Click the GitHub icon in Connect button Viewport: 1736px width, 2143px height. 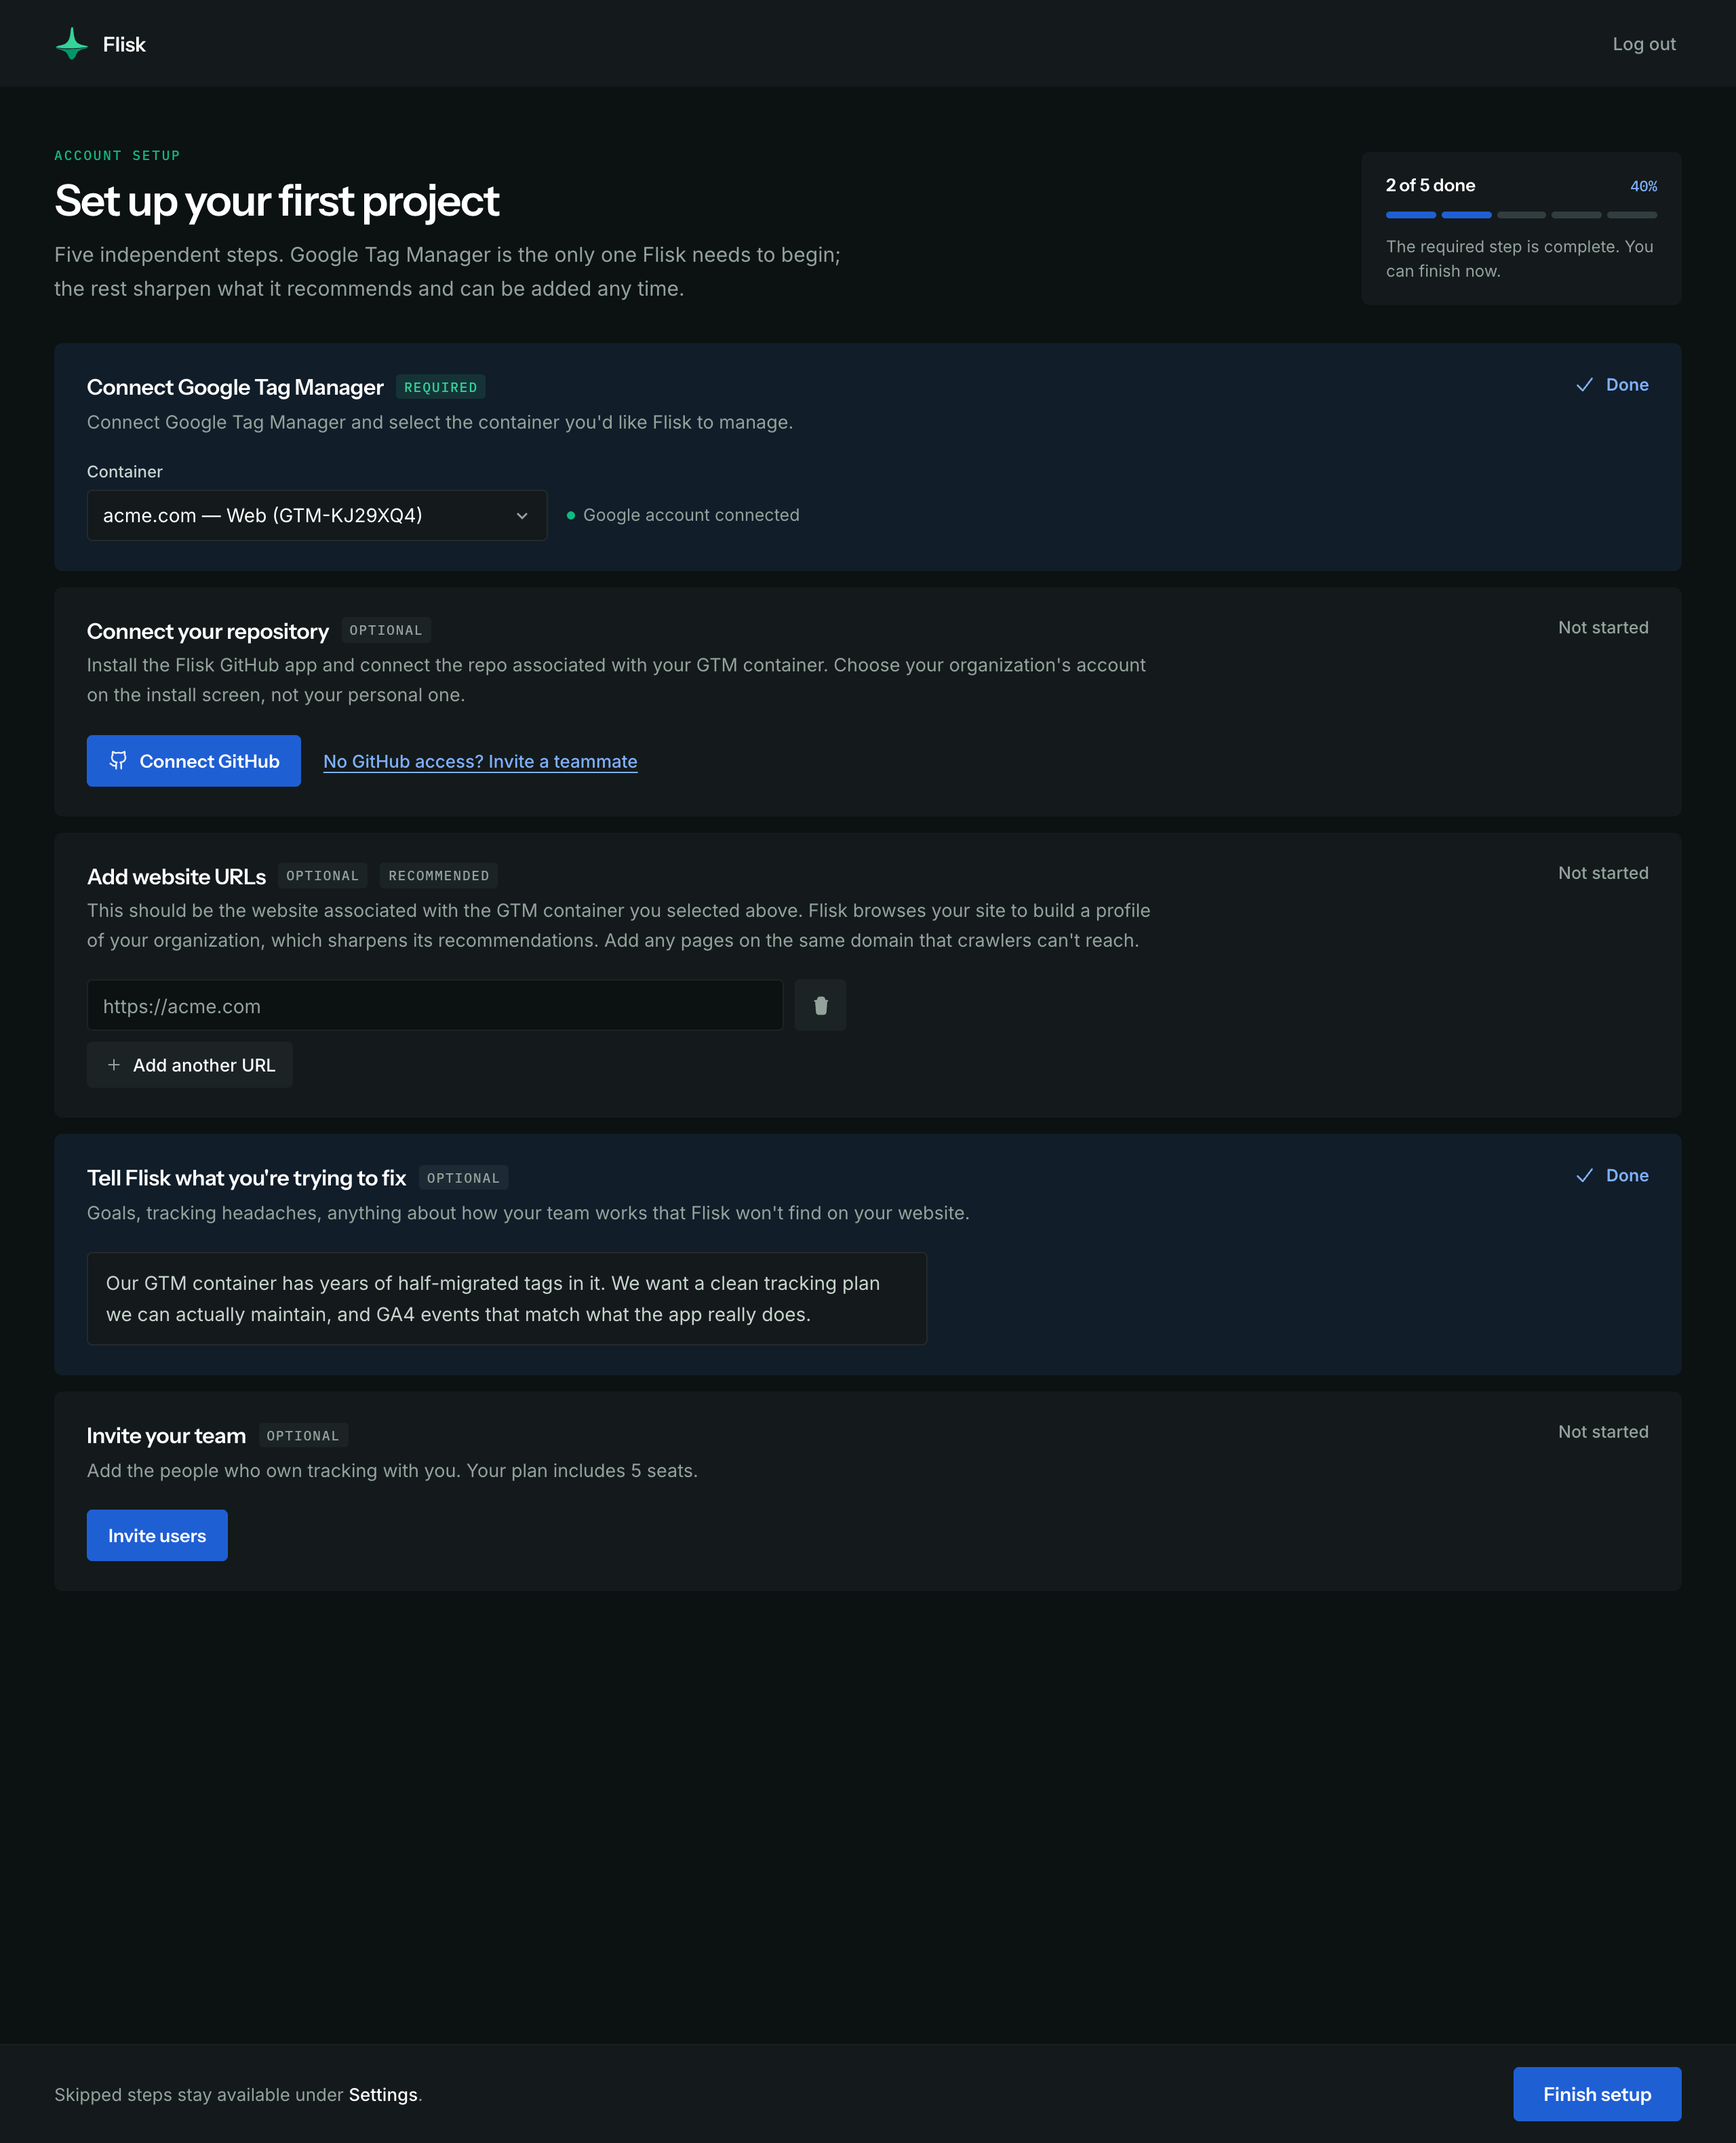pyautogui.click(x=118, y=761)
